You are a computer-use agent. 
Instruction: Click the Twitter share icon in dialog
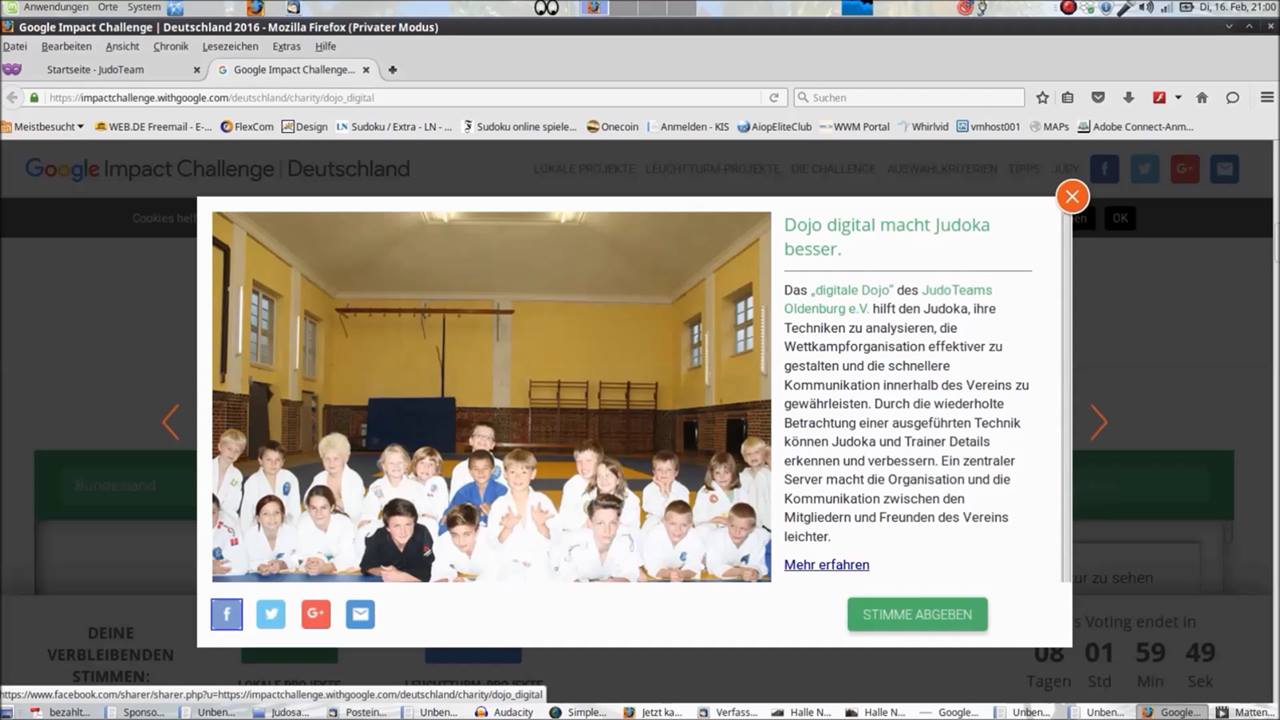pyautogui.click(x=271, y=614)
